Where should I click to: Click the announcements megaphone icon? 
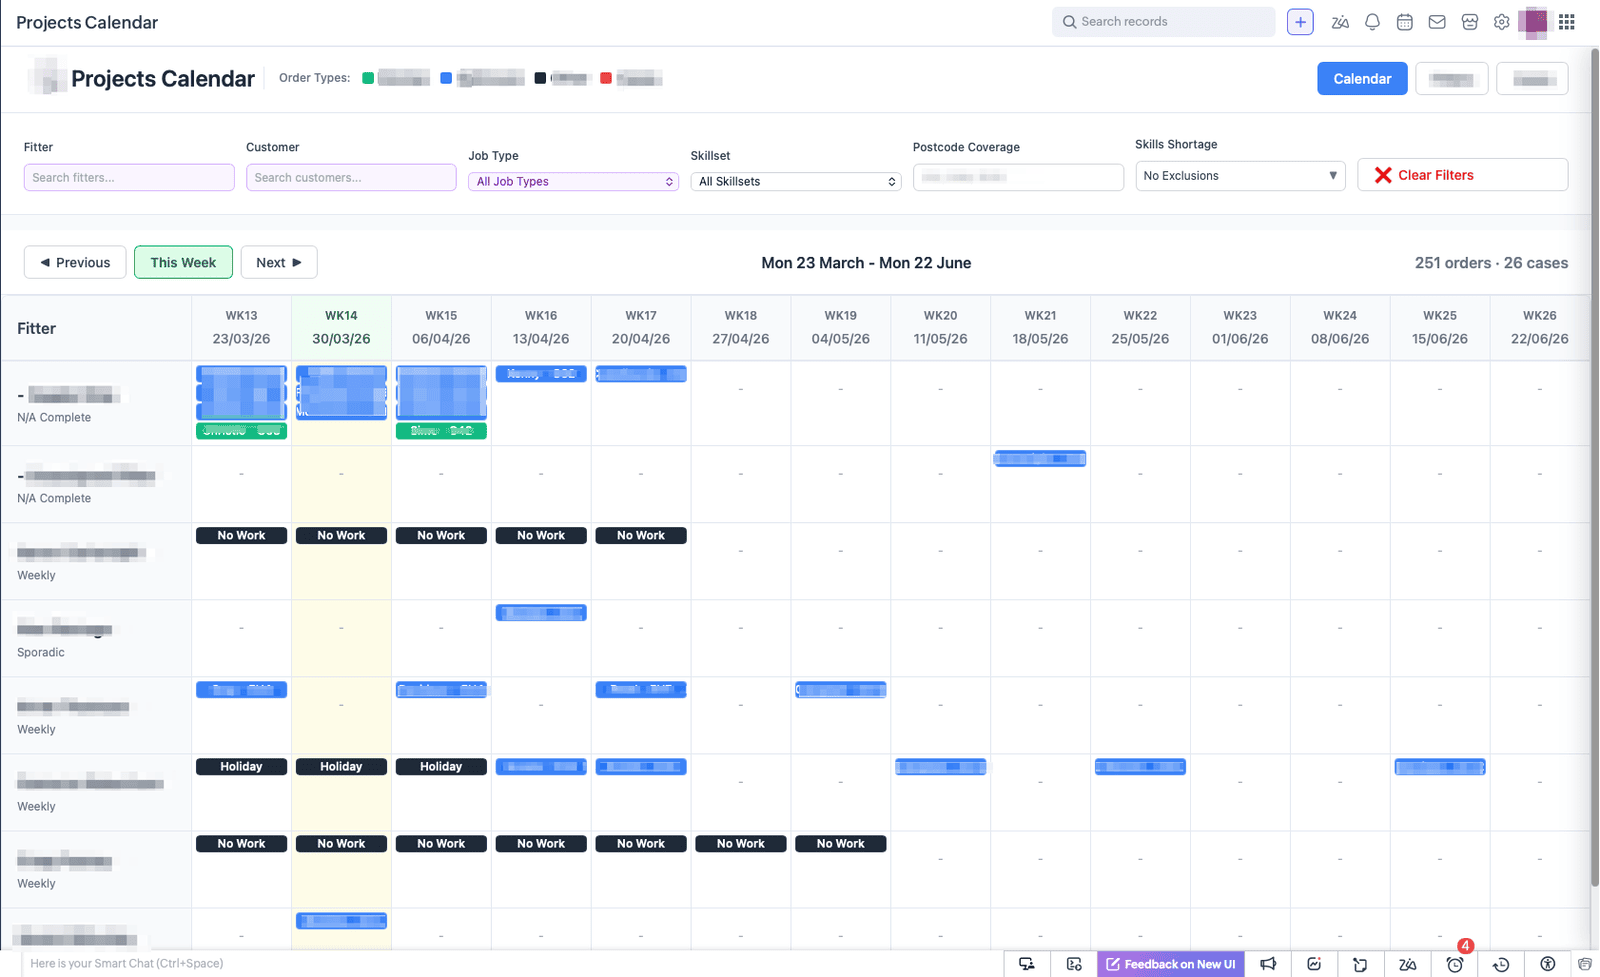coord(1268,964)
